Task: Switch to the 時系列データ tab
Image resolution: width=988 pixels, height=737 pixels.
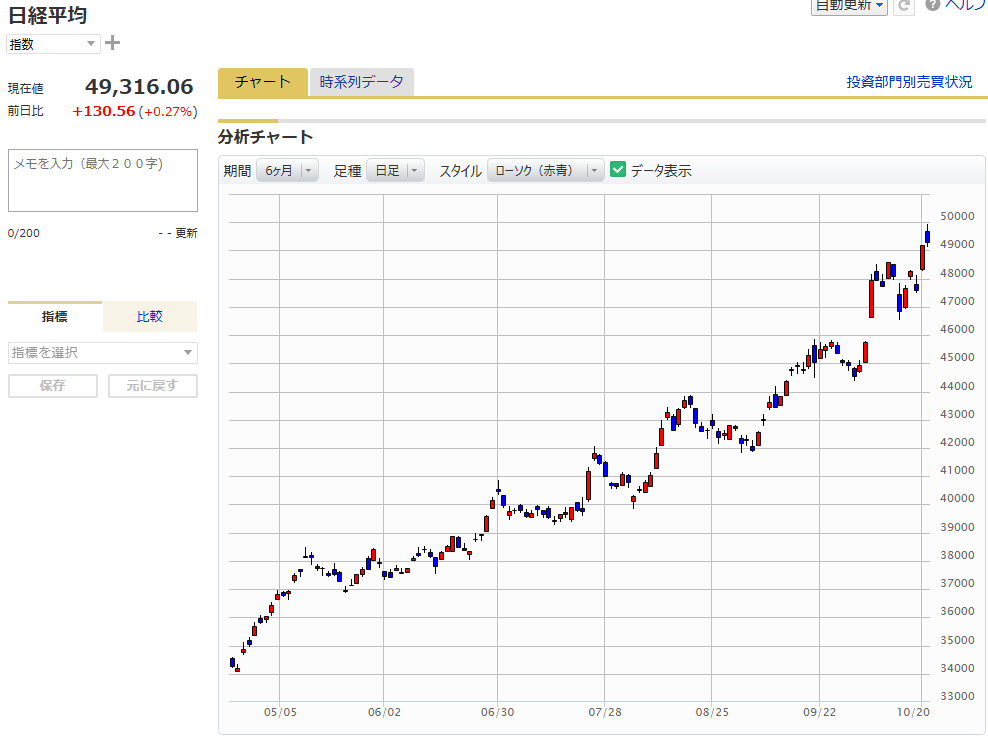Action: tap(361, 83)
